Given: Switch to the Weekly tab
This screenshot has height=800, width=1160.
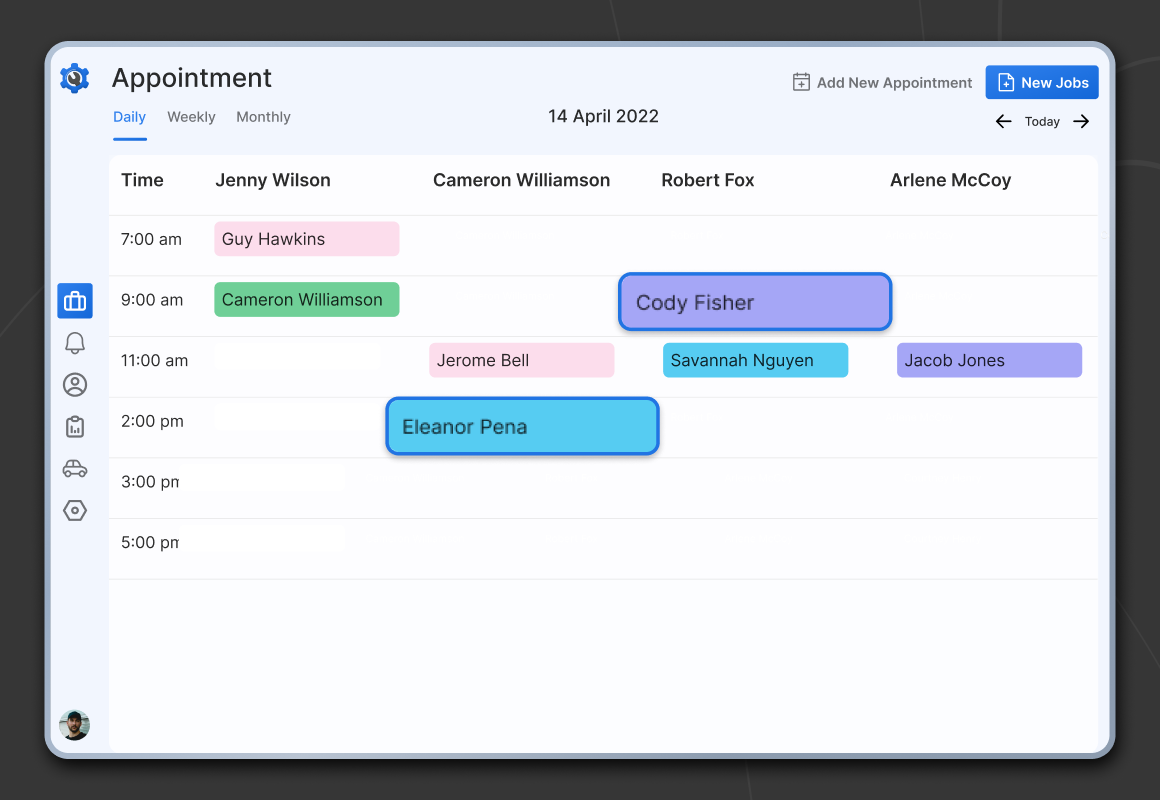Looking at the screenshot, I should [191, 117].
